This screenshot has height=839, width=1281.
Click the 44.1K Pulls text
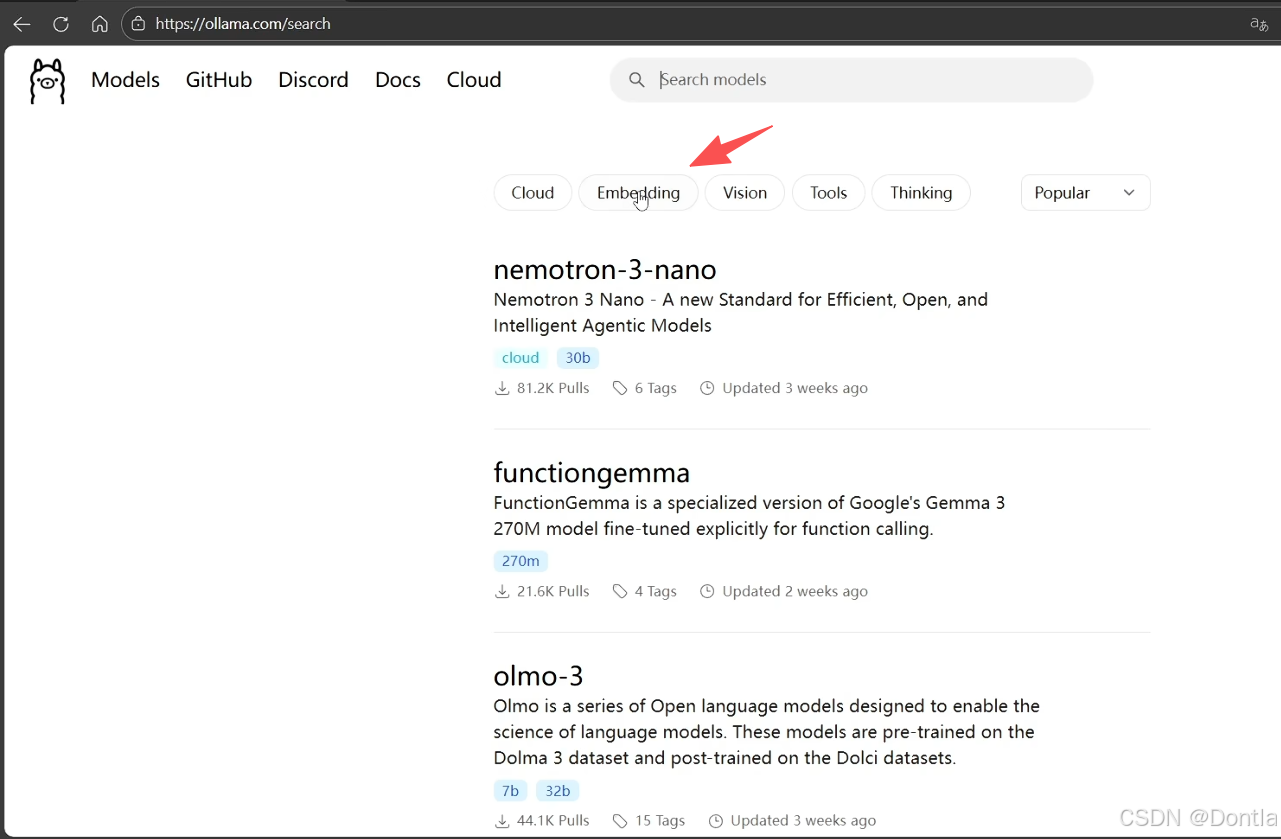(x=553, y=820)
